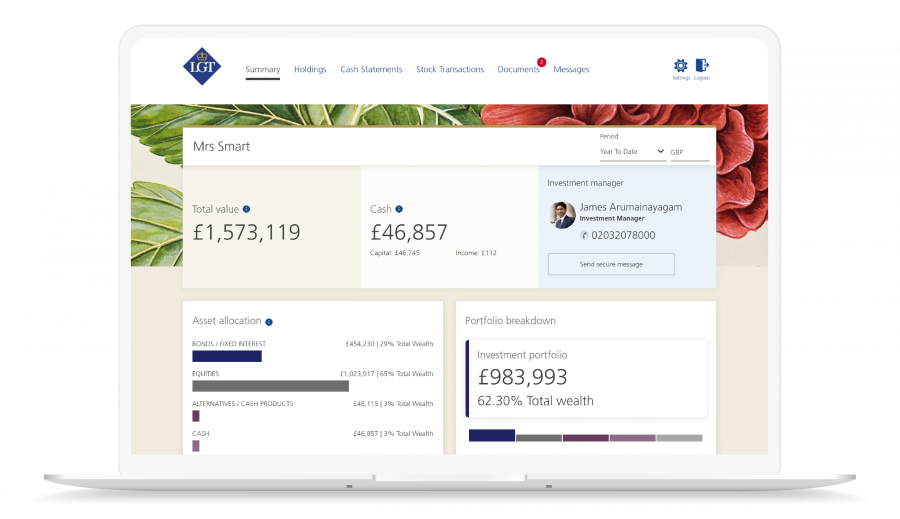Click the phone icon beside 02032078000
900x519 pixels.
[x=584, y=235]
